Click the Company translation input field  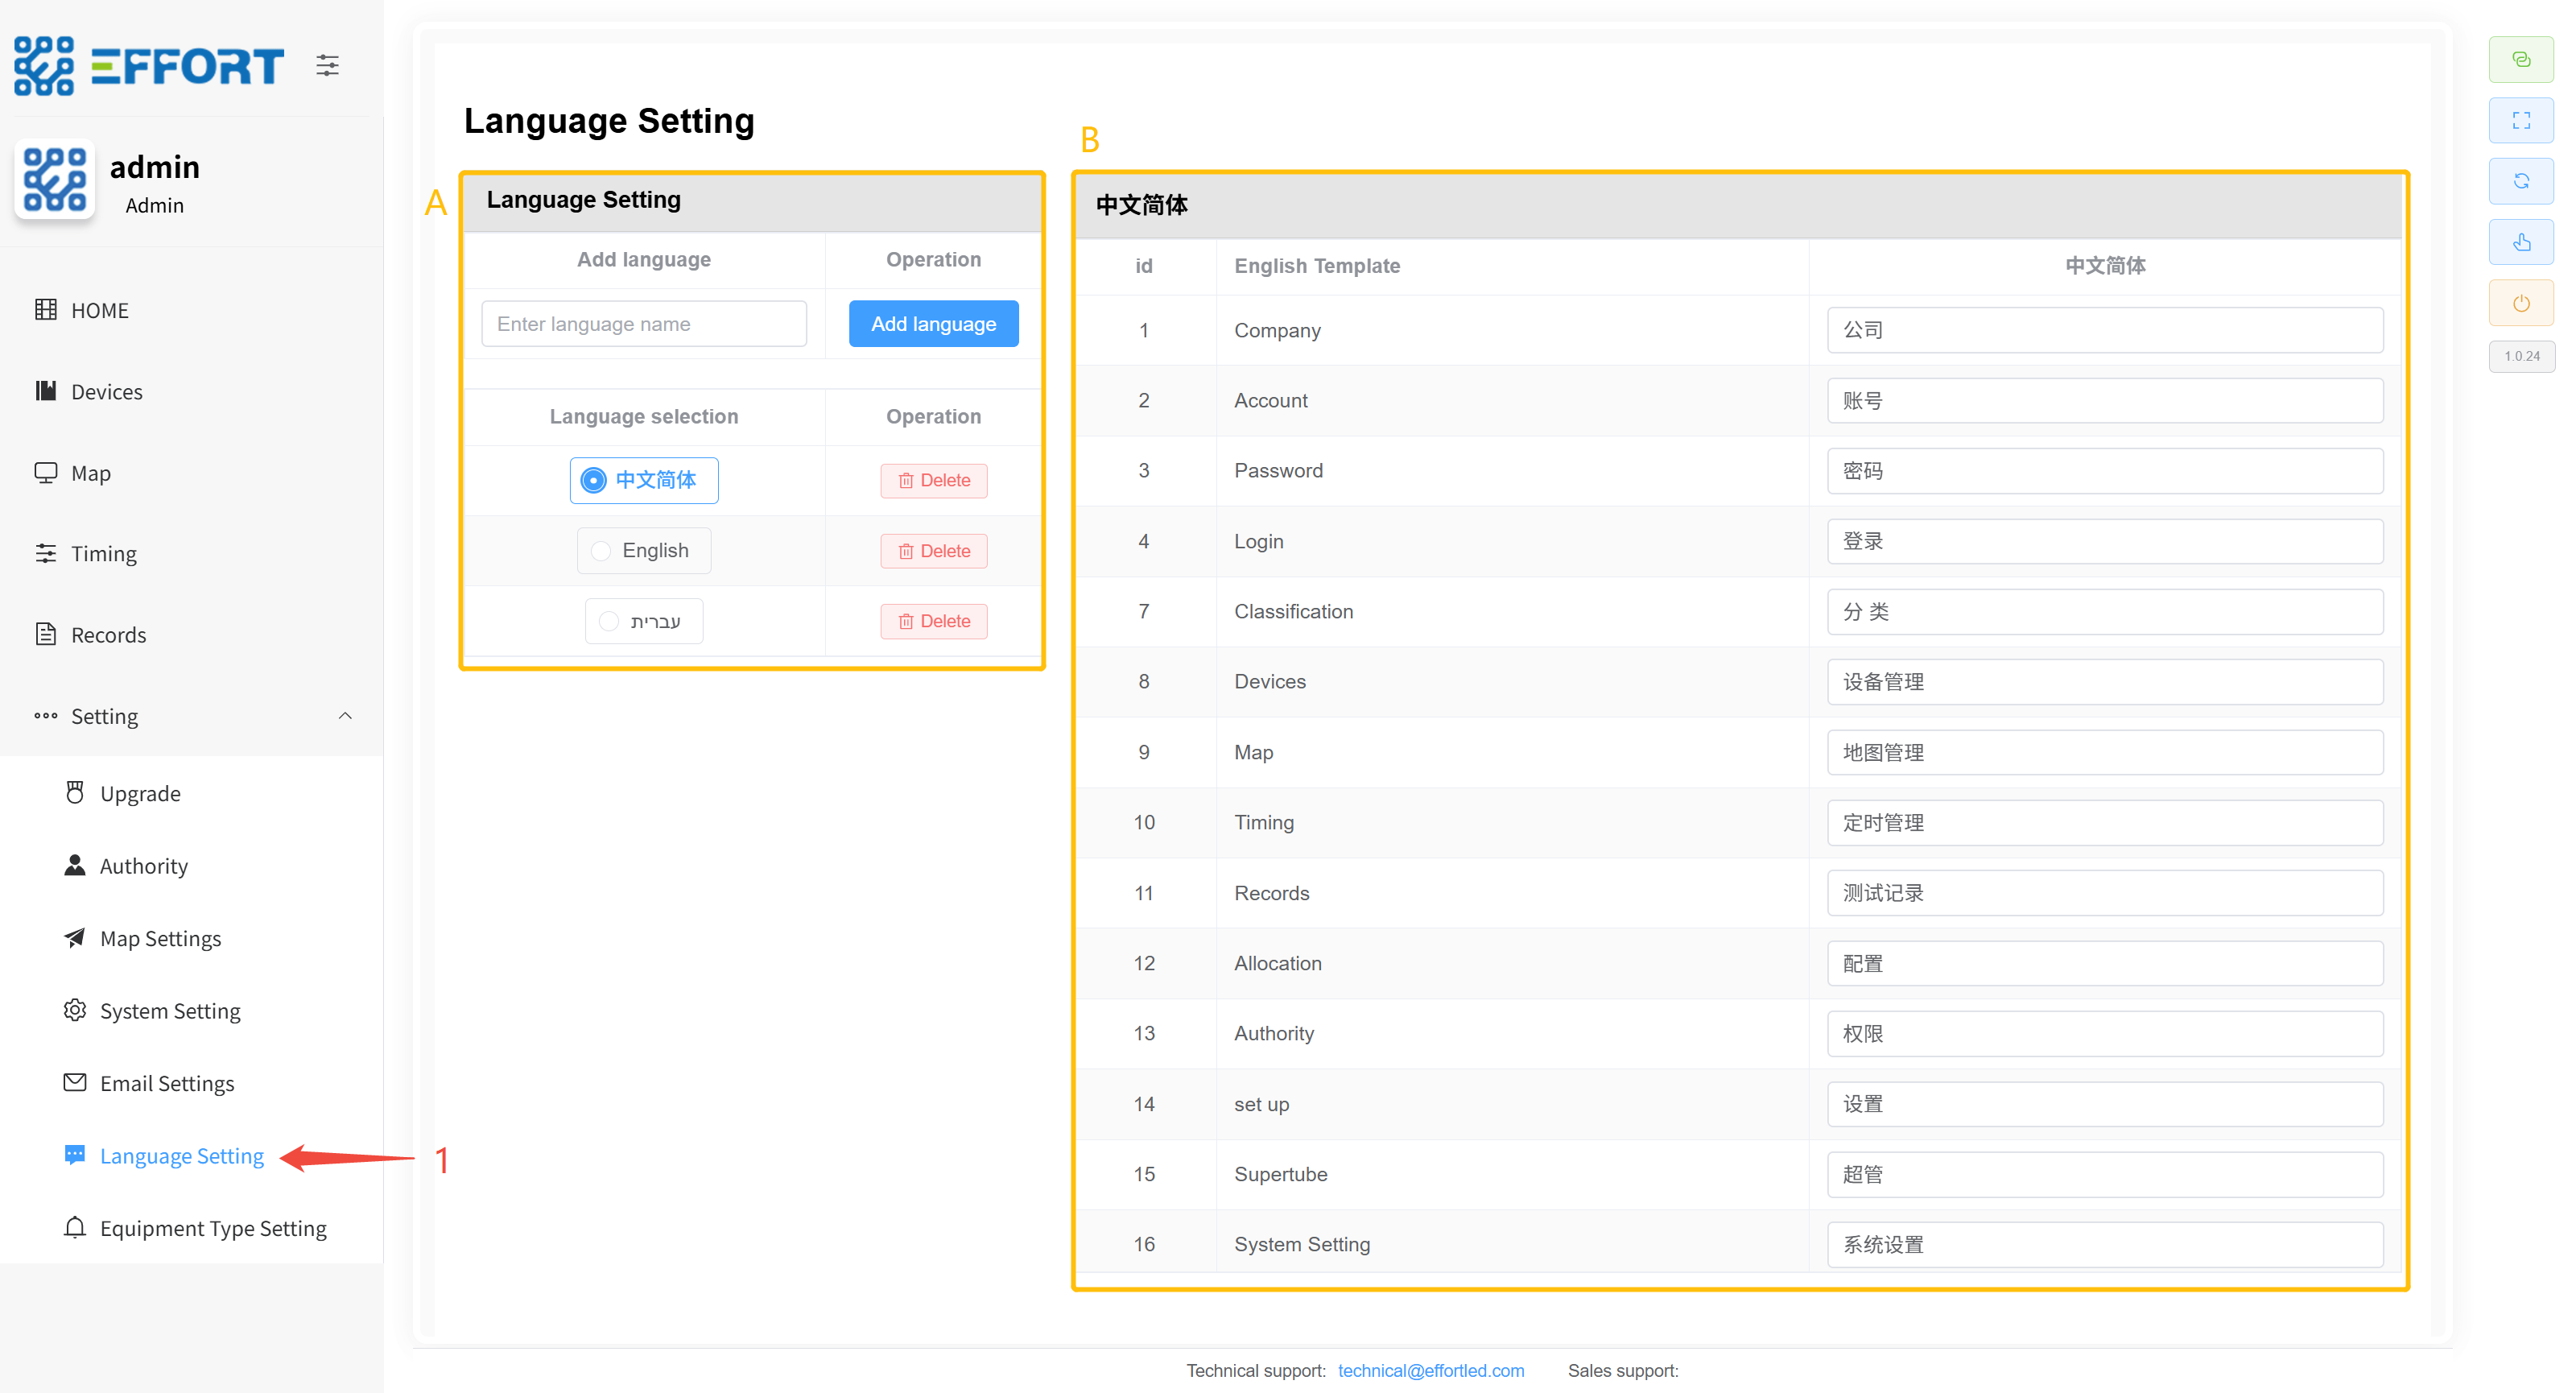click(x=2104, y=330)
